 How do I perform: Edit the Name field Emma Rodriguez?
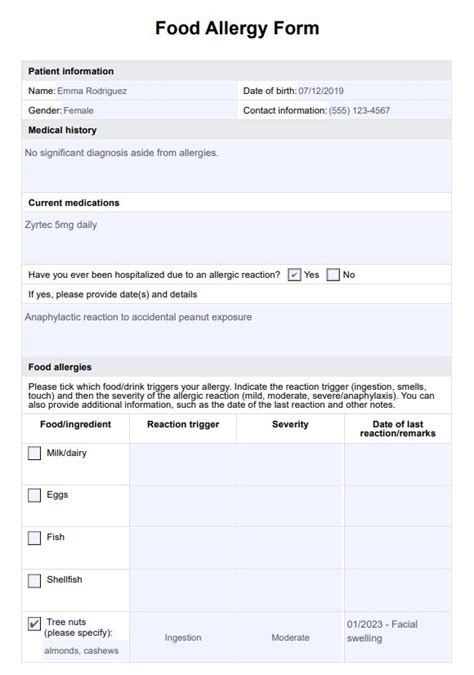coord(146,91)
